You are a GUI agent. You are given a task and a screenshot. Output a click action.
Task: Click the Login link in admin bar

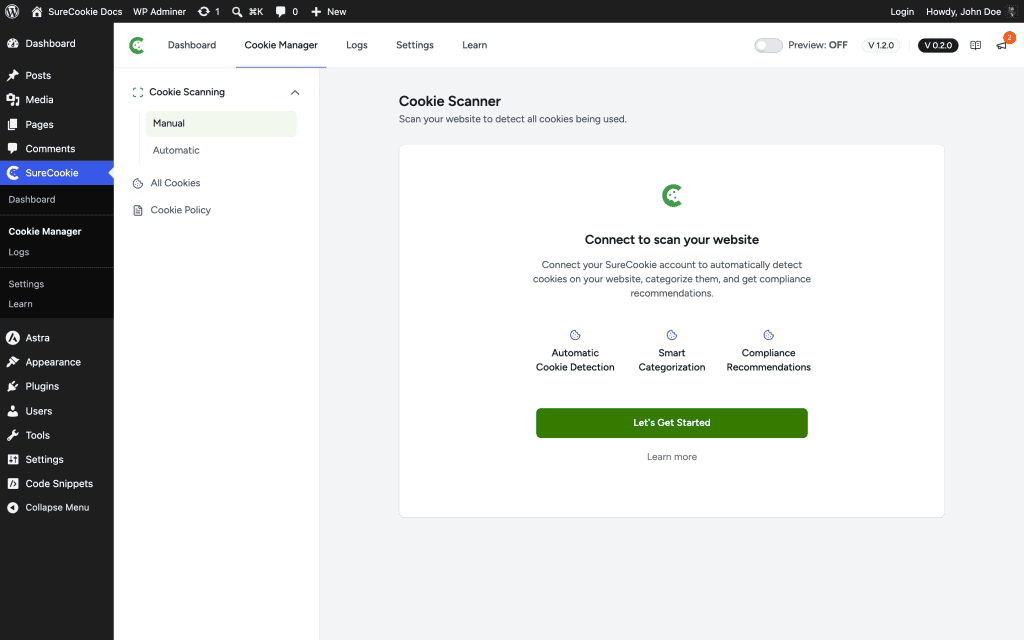coord(902,11)
